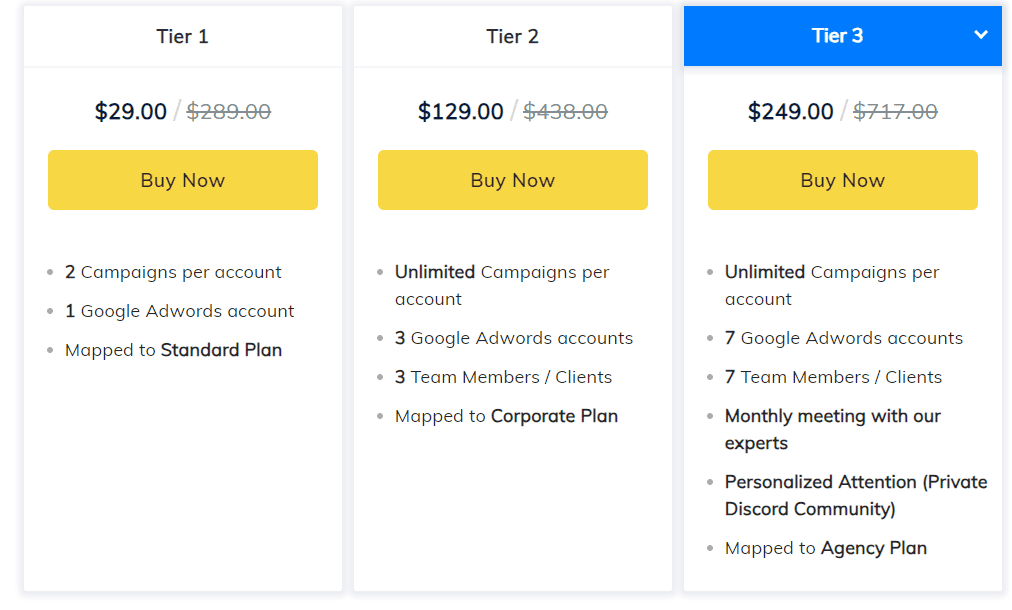Click the Monthly meeting with experts feature
This screenshot has width=1012, height=610.
point(833,429)
